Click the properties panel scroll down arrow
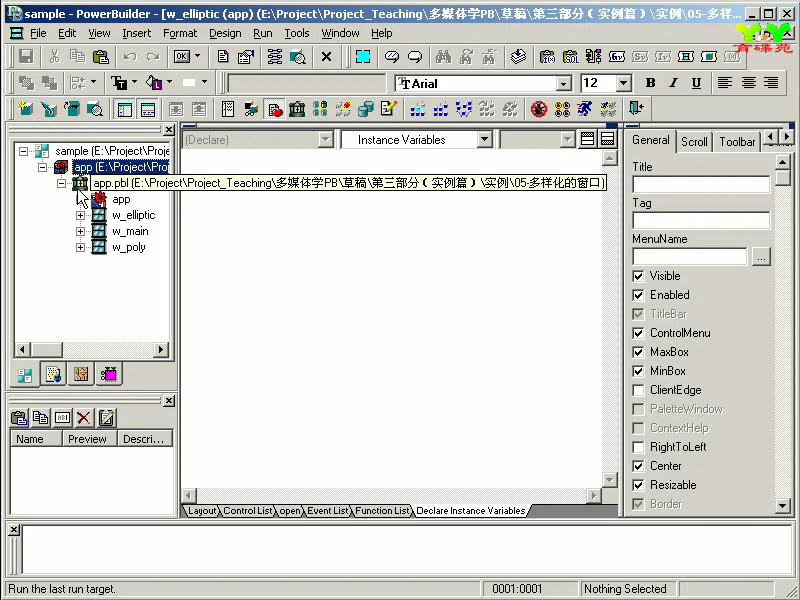The height and width of the screenshot is (600, 800). coord(783,506)
